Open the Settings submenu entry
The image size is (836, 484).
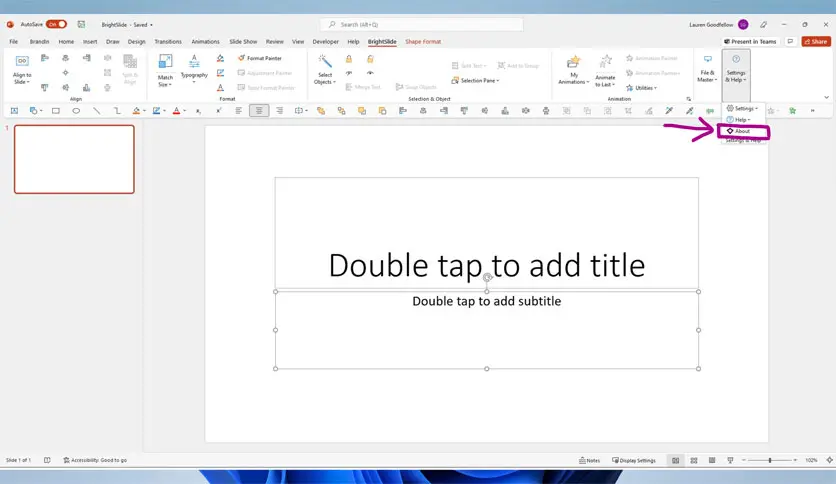click(742, 108)
